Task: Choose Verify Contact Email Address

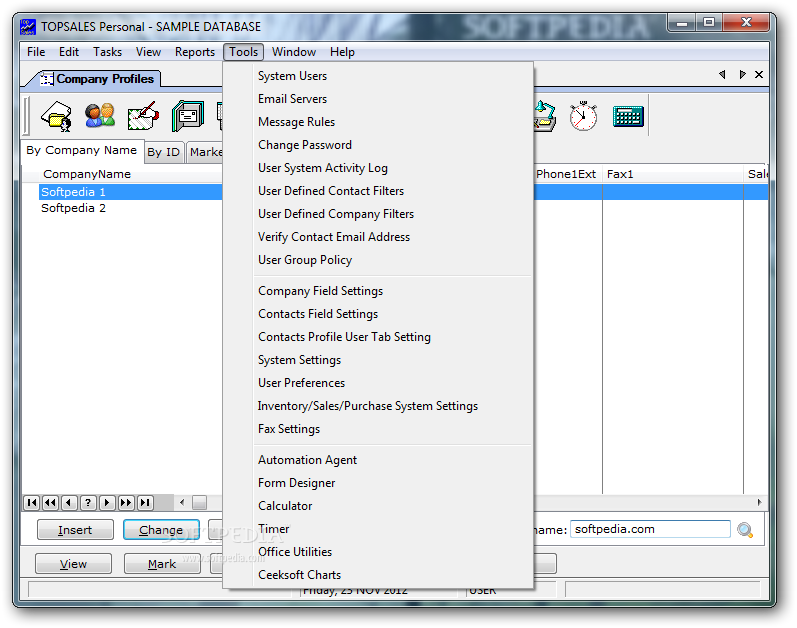Action: point(379,237)
